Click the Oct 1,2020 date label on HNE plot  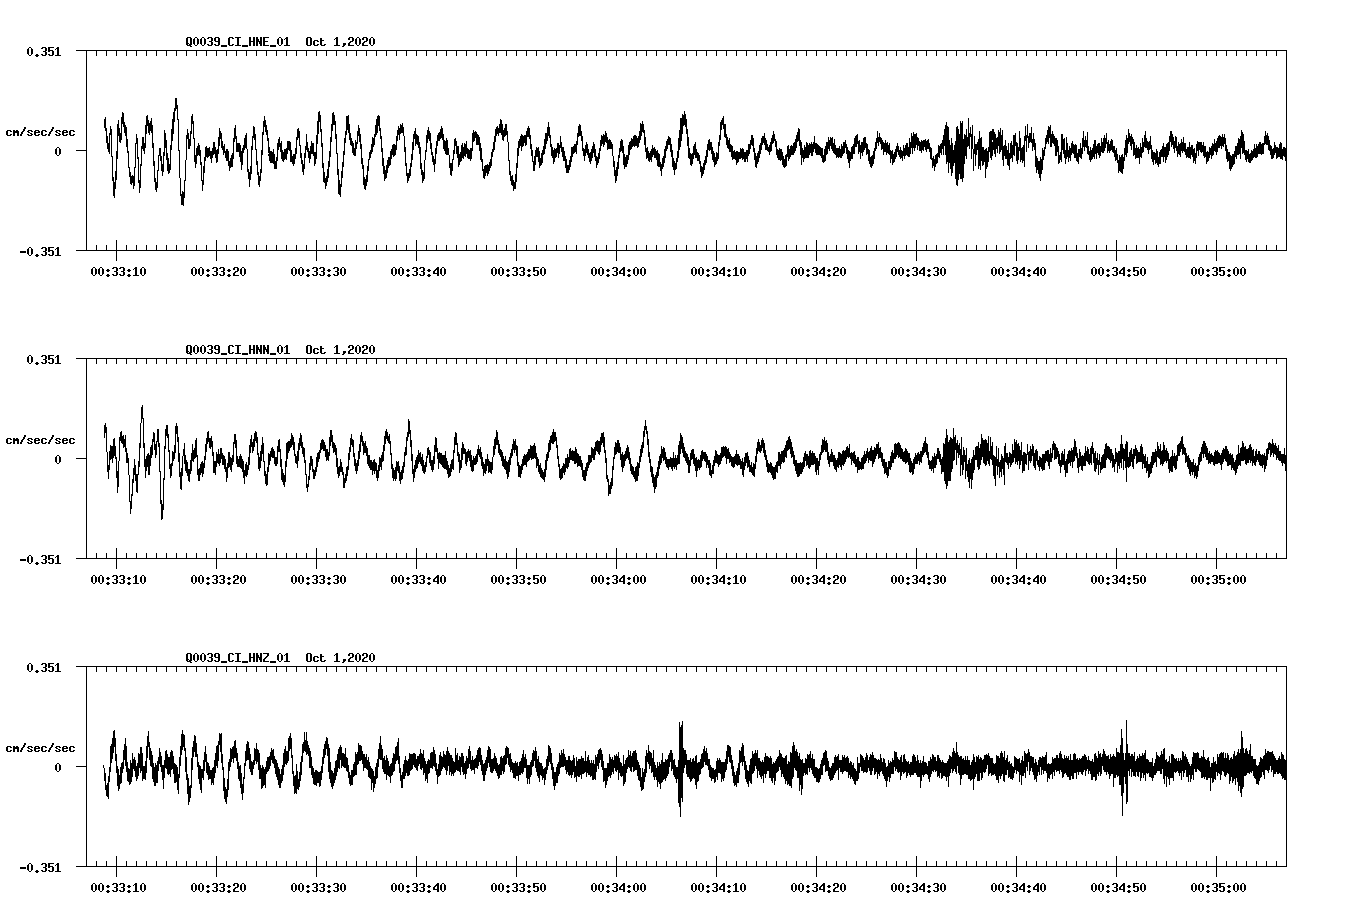tap(341, 43)
